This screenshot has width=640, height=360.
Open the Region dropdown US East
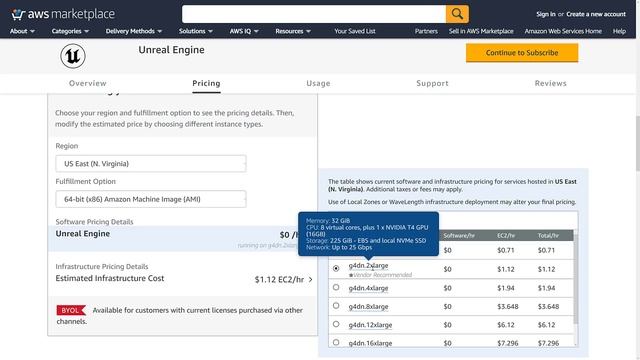[151, 164]
